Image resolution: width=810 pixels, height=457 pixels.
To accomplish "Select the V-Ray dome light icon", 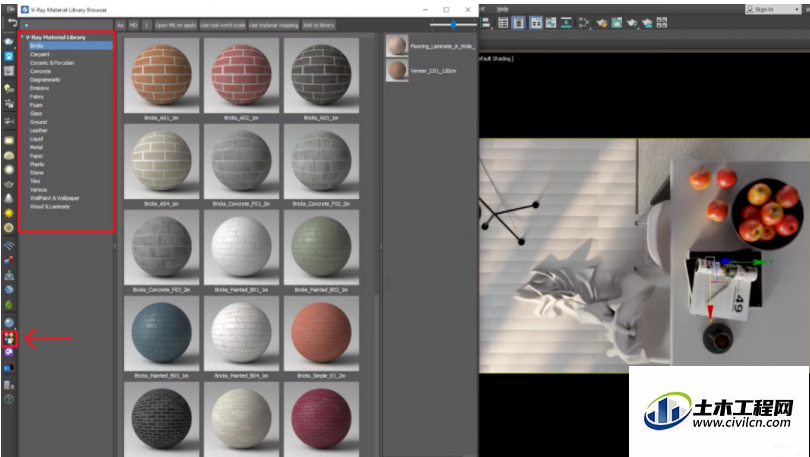I will pyautogui.click(x=9, y=155).
